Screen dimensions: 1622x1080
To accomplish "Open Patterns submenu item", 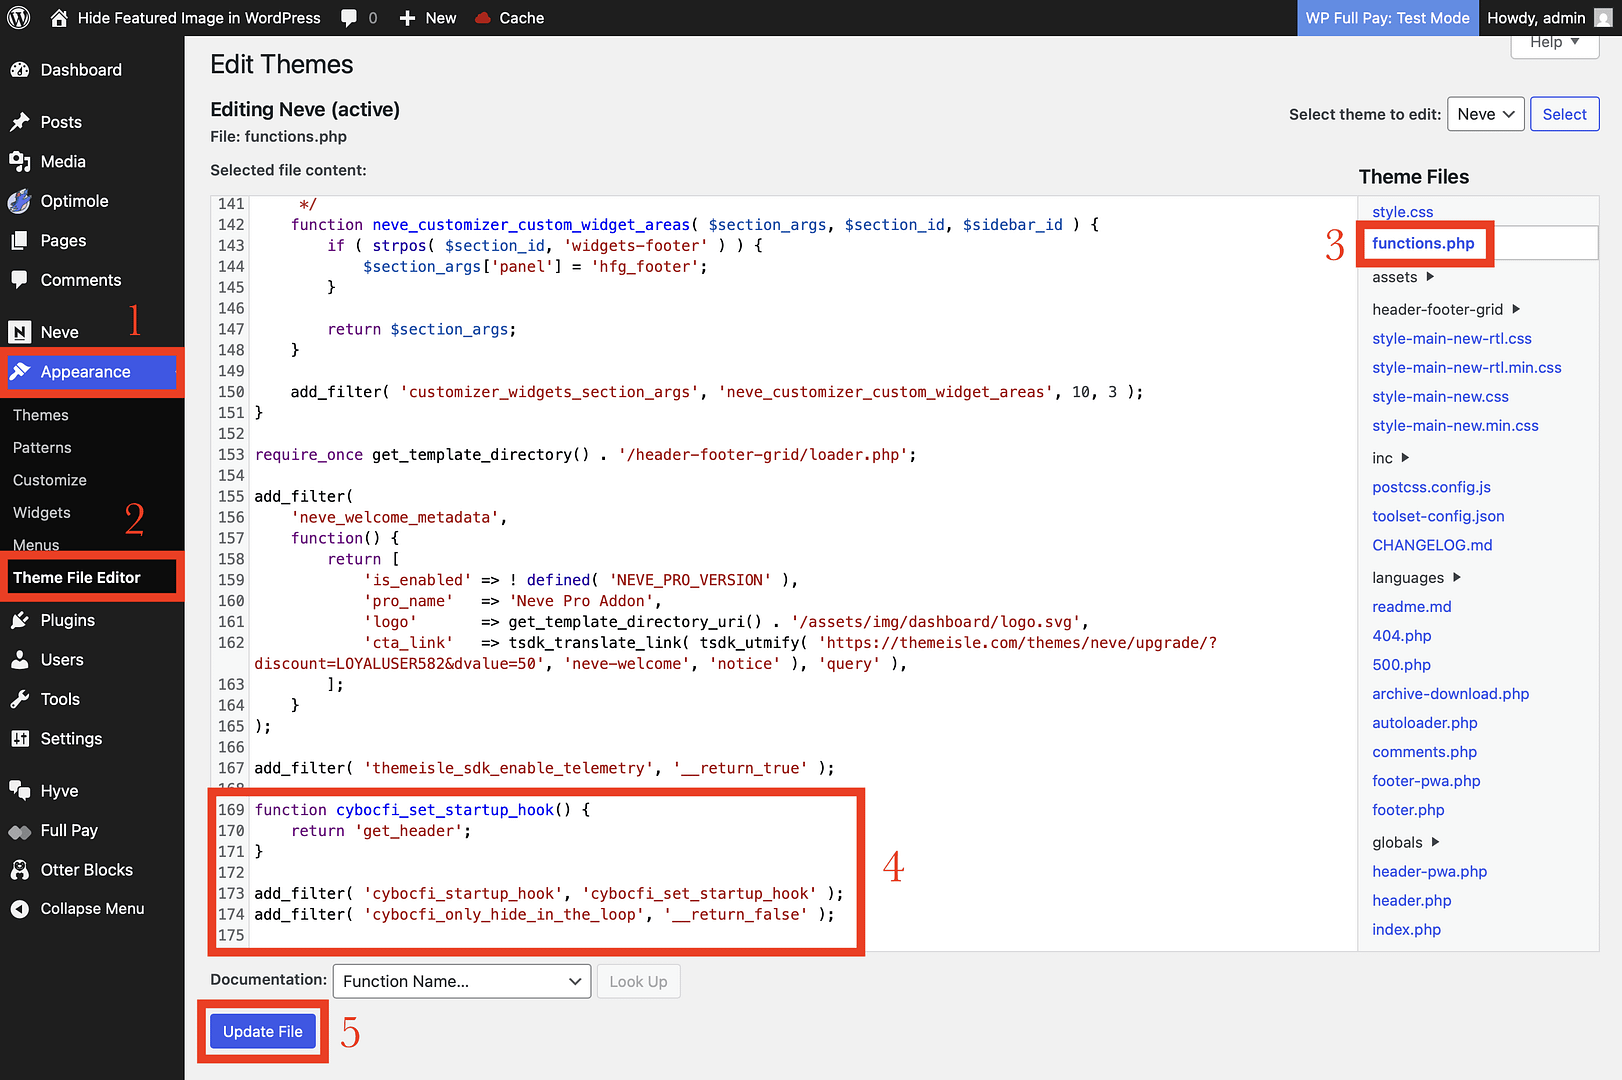I will pos(42,448).
